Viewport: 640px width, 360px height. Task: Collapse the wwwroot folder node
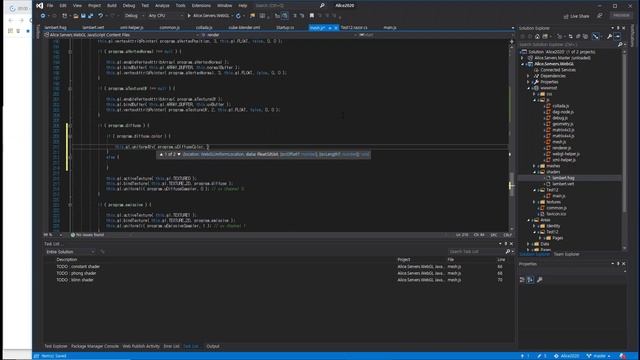(528, 88)
